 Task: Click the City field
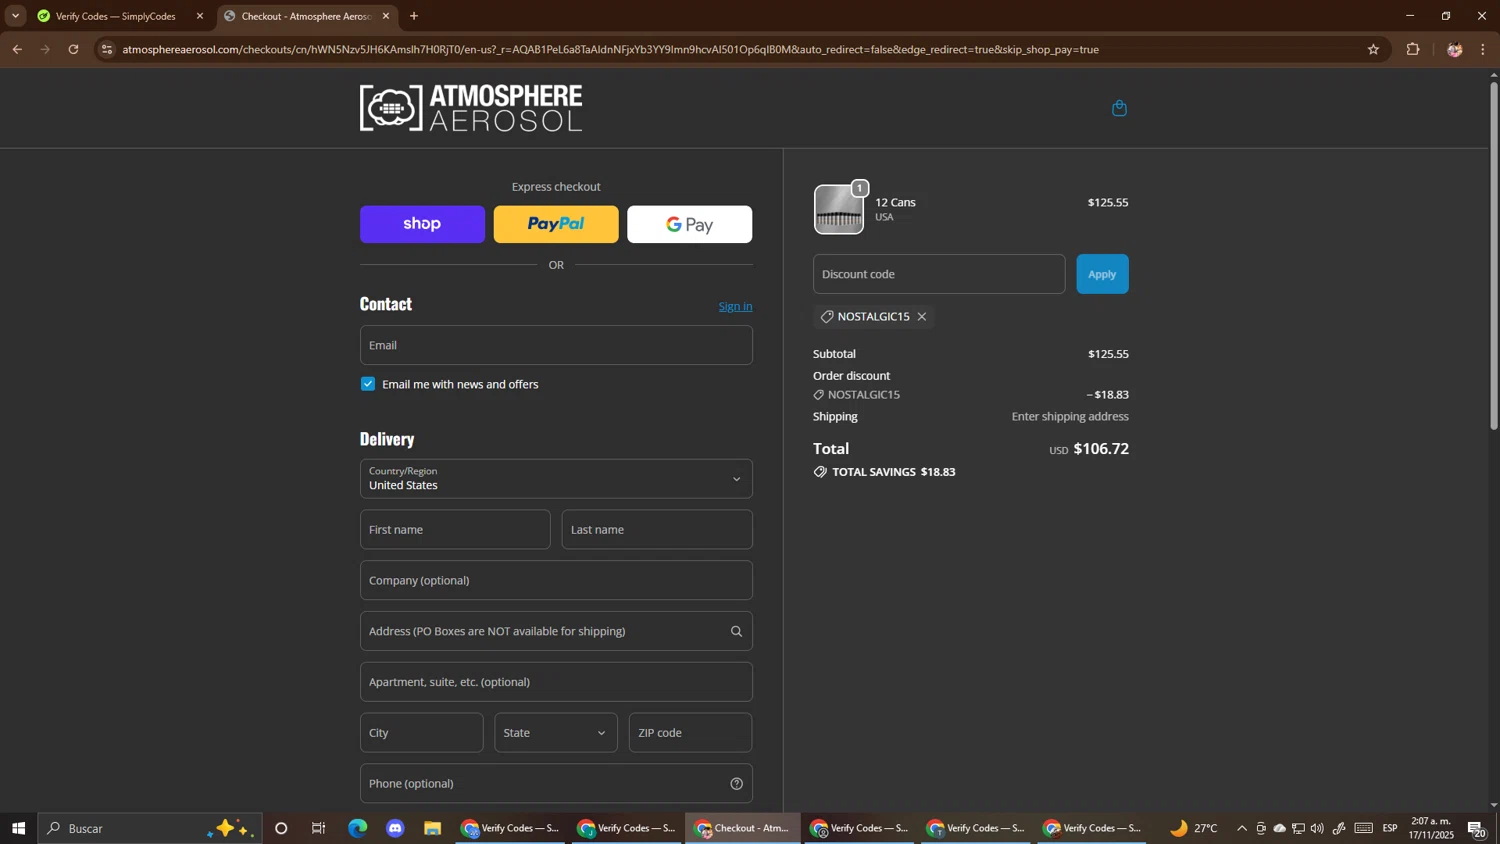tap(422, 733)
